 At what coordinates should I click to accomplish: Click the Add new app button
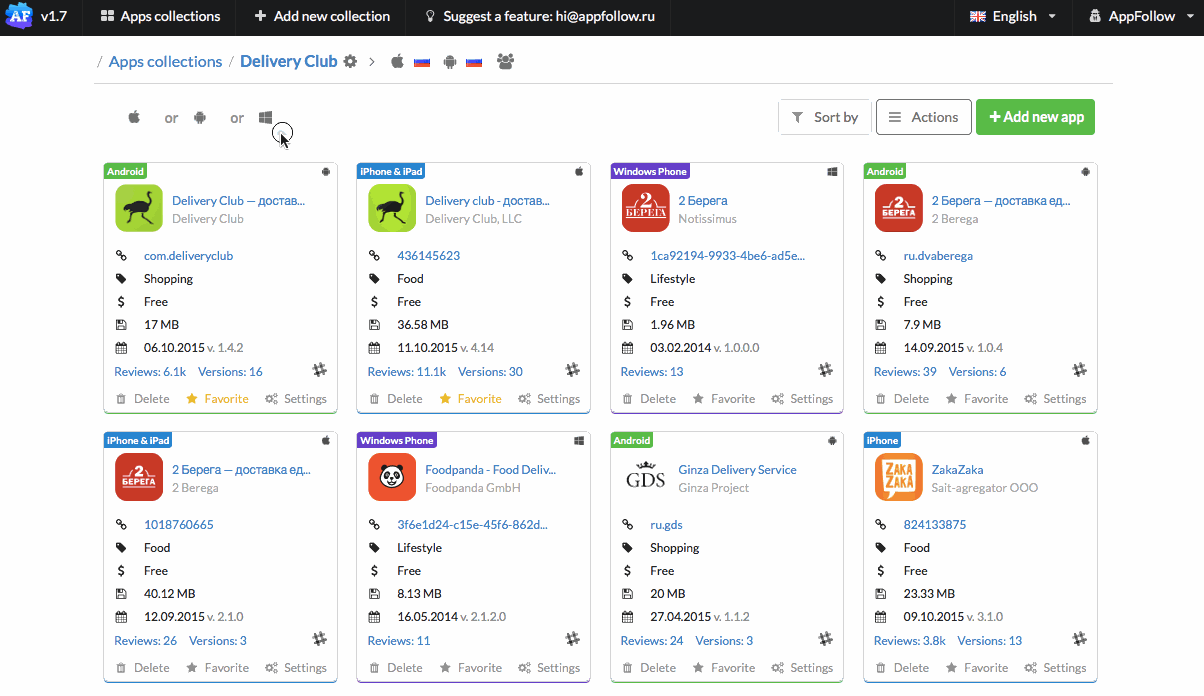point(1036,117)
